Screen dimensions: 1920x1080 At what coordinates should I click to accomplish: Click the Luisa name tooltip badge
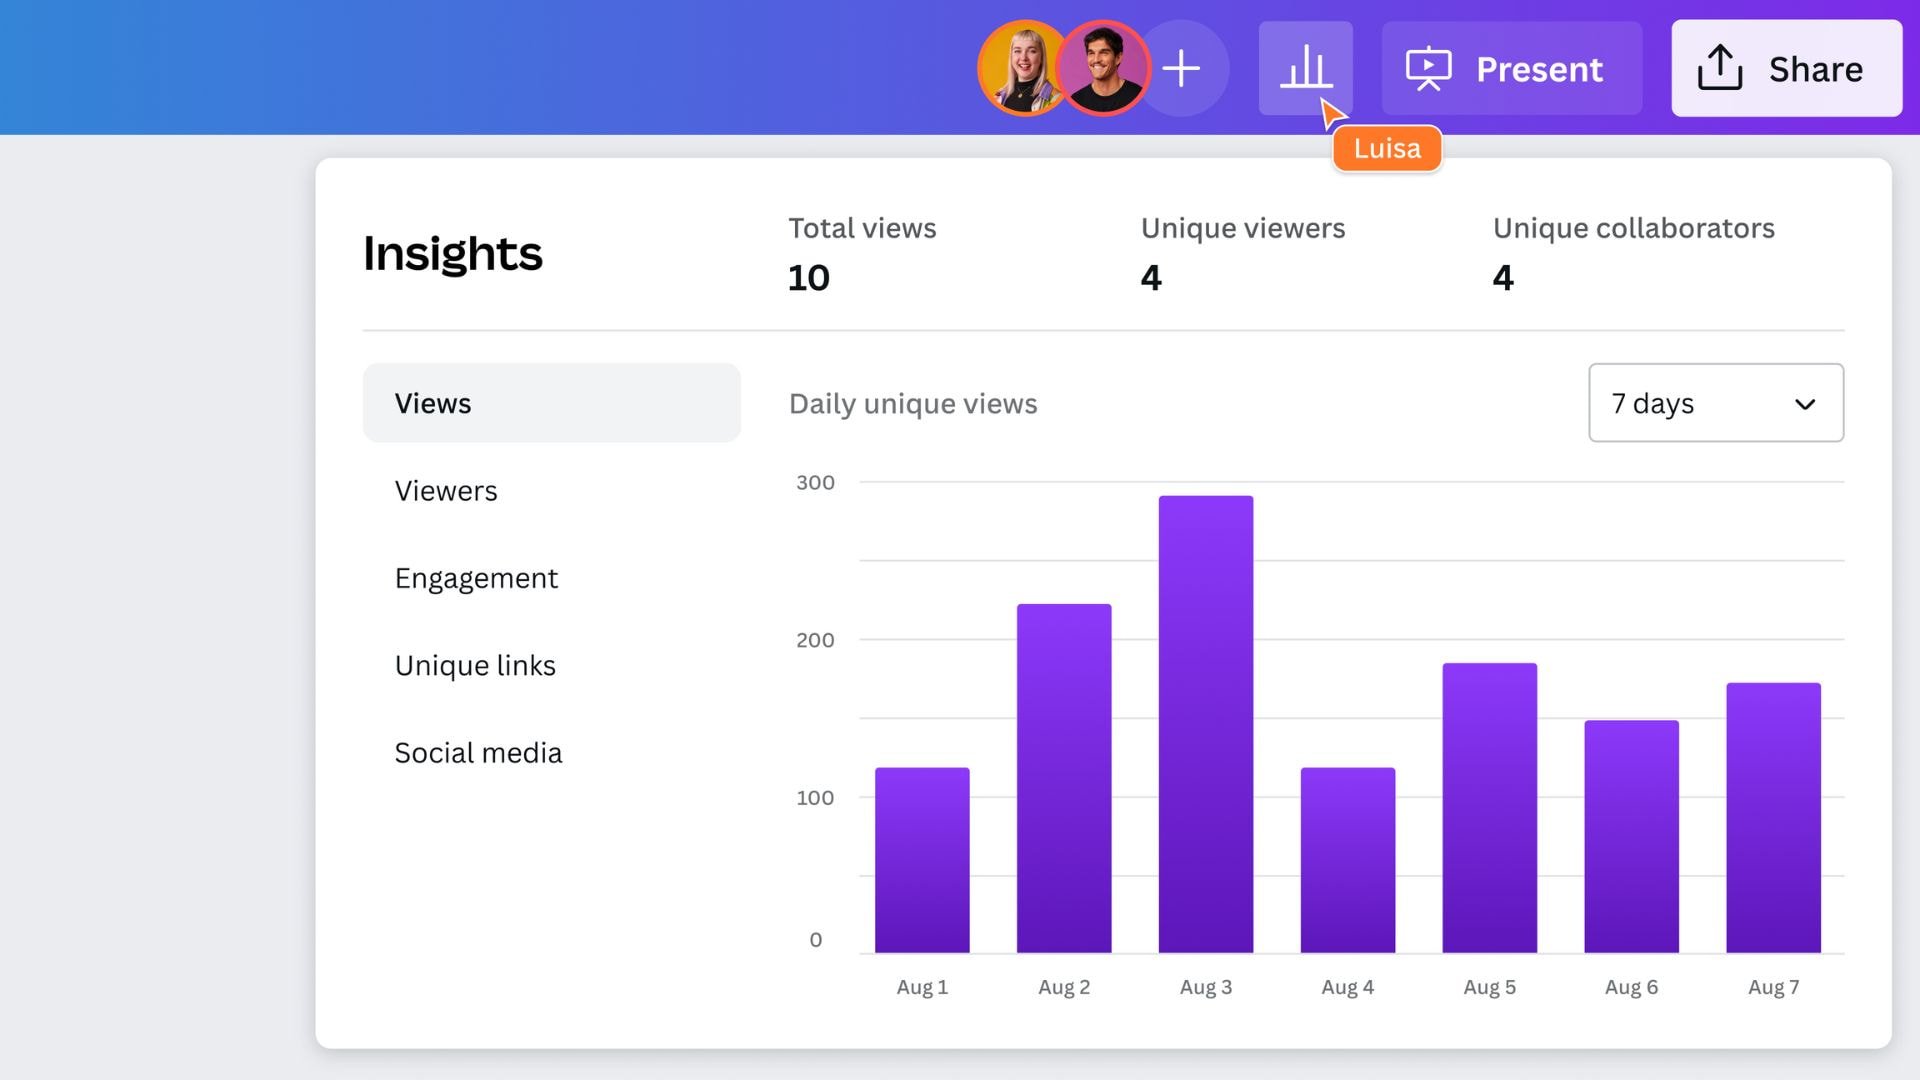pos(1387,148)
